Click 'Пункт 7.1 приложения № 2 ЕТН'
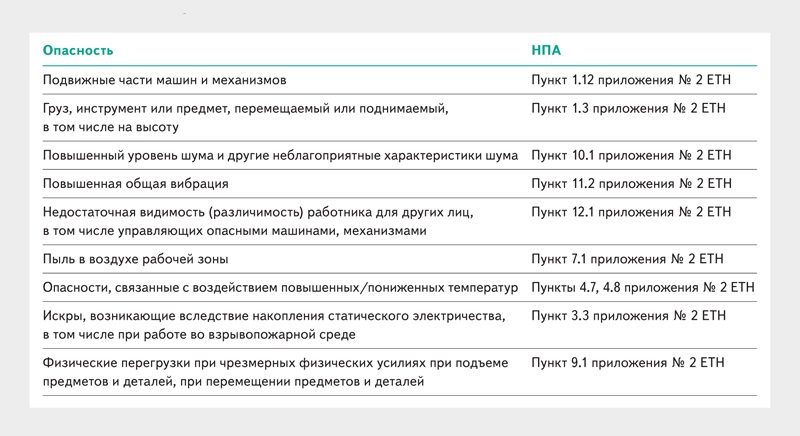 pyautogui.click(x=628, y=260)
